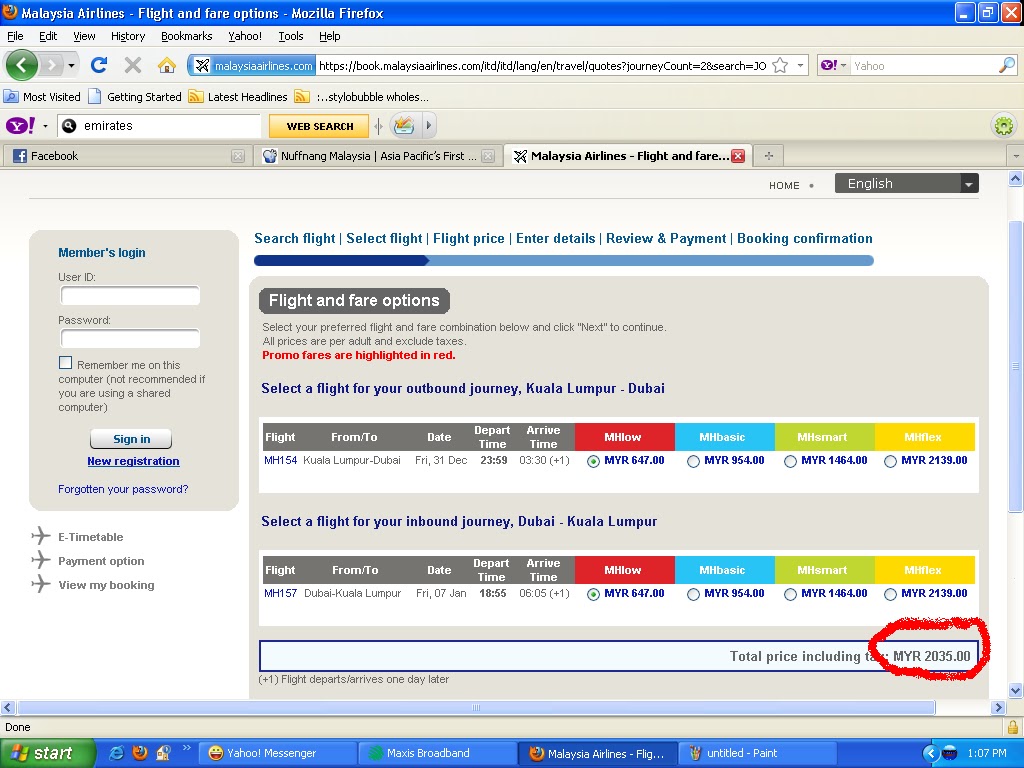Click the E-Timetable airplane icon link
This screenshot has width=1024, height=768.
point(40,536)
